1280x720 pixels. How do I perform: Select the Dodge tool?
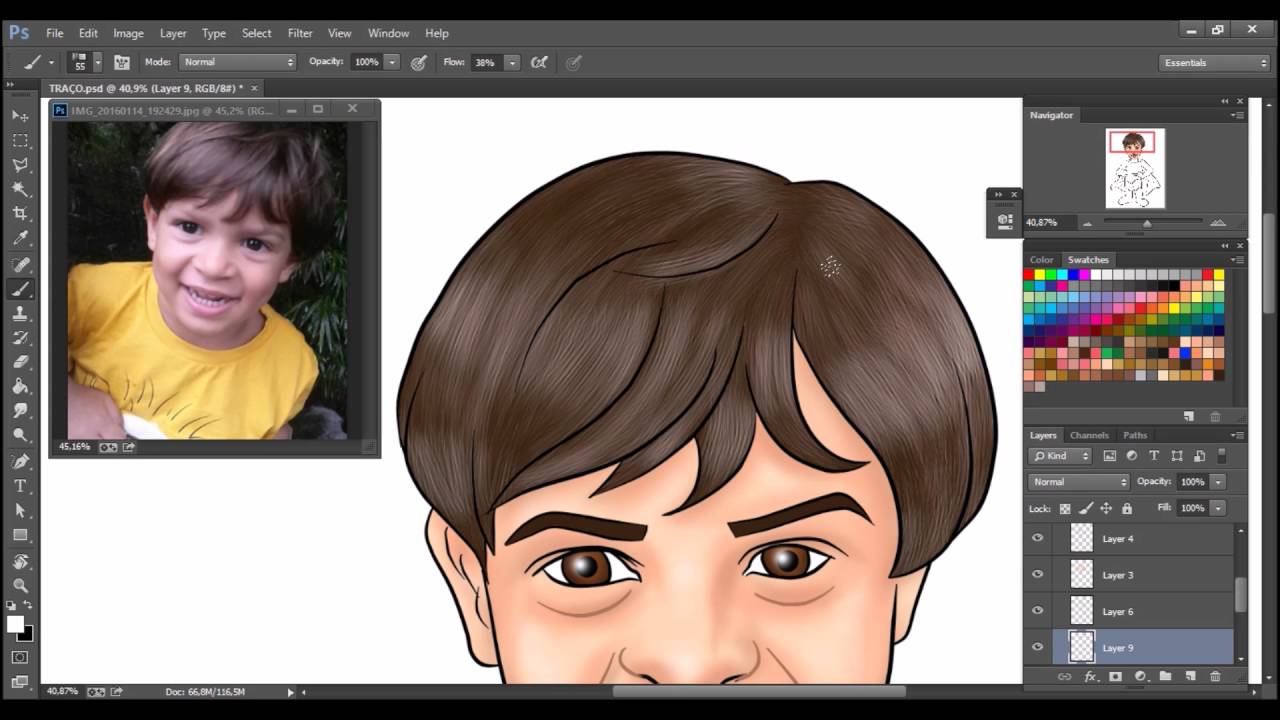(20, 436)
